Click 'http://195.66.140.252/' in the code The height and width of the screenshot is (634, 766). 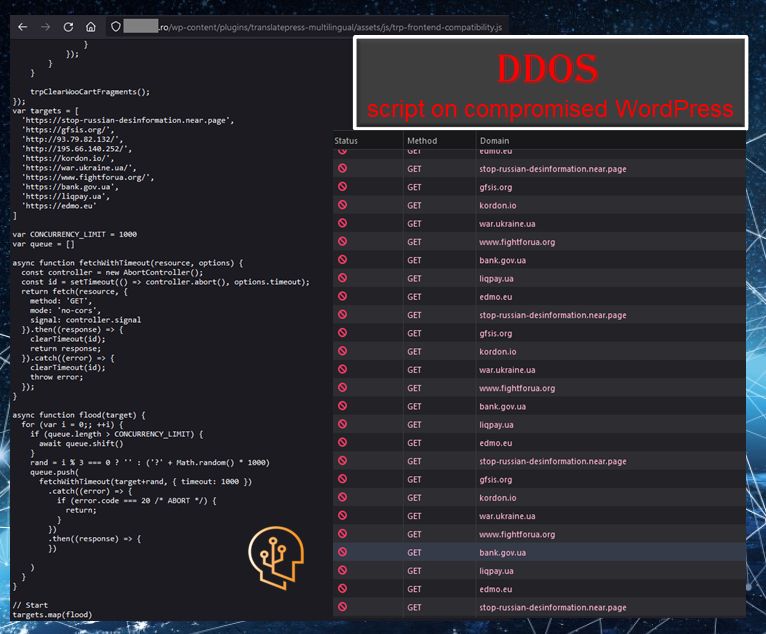click(77, 149)
